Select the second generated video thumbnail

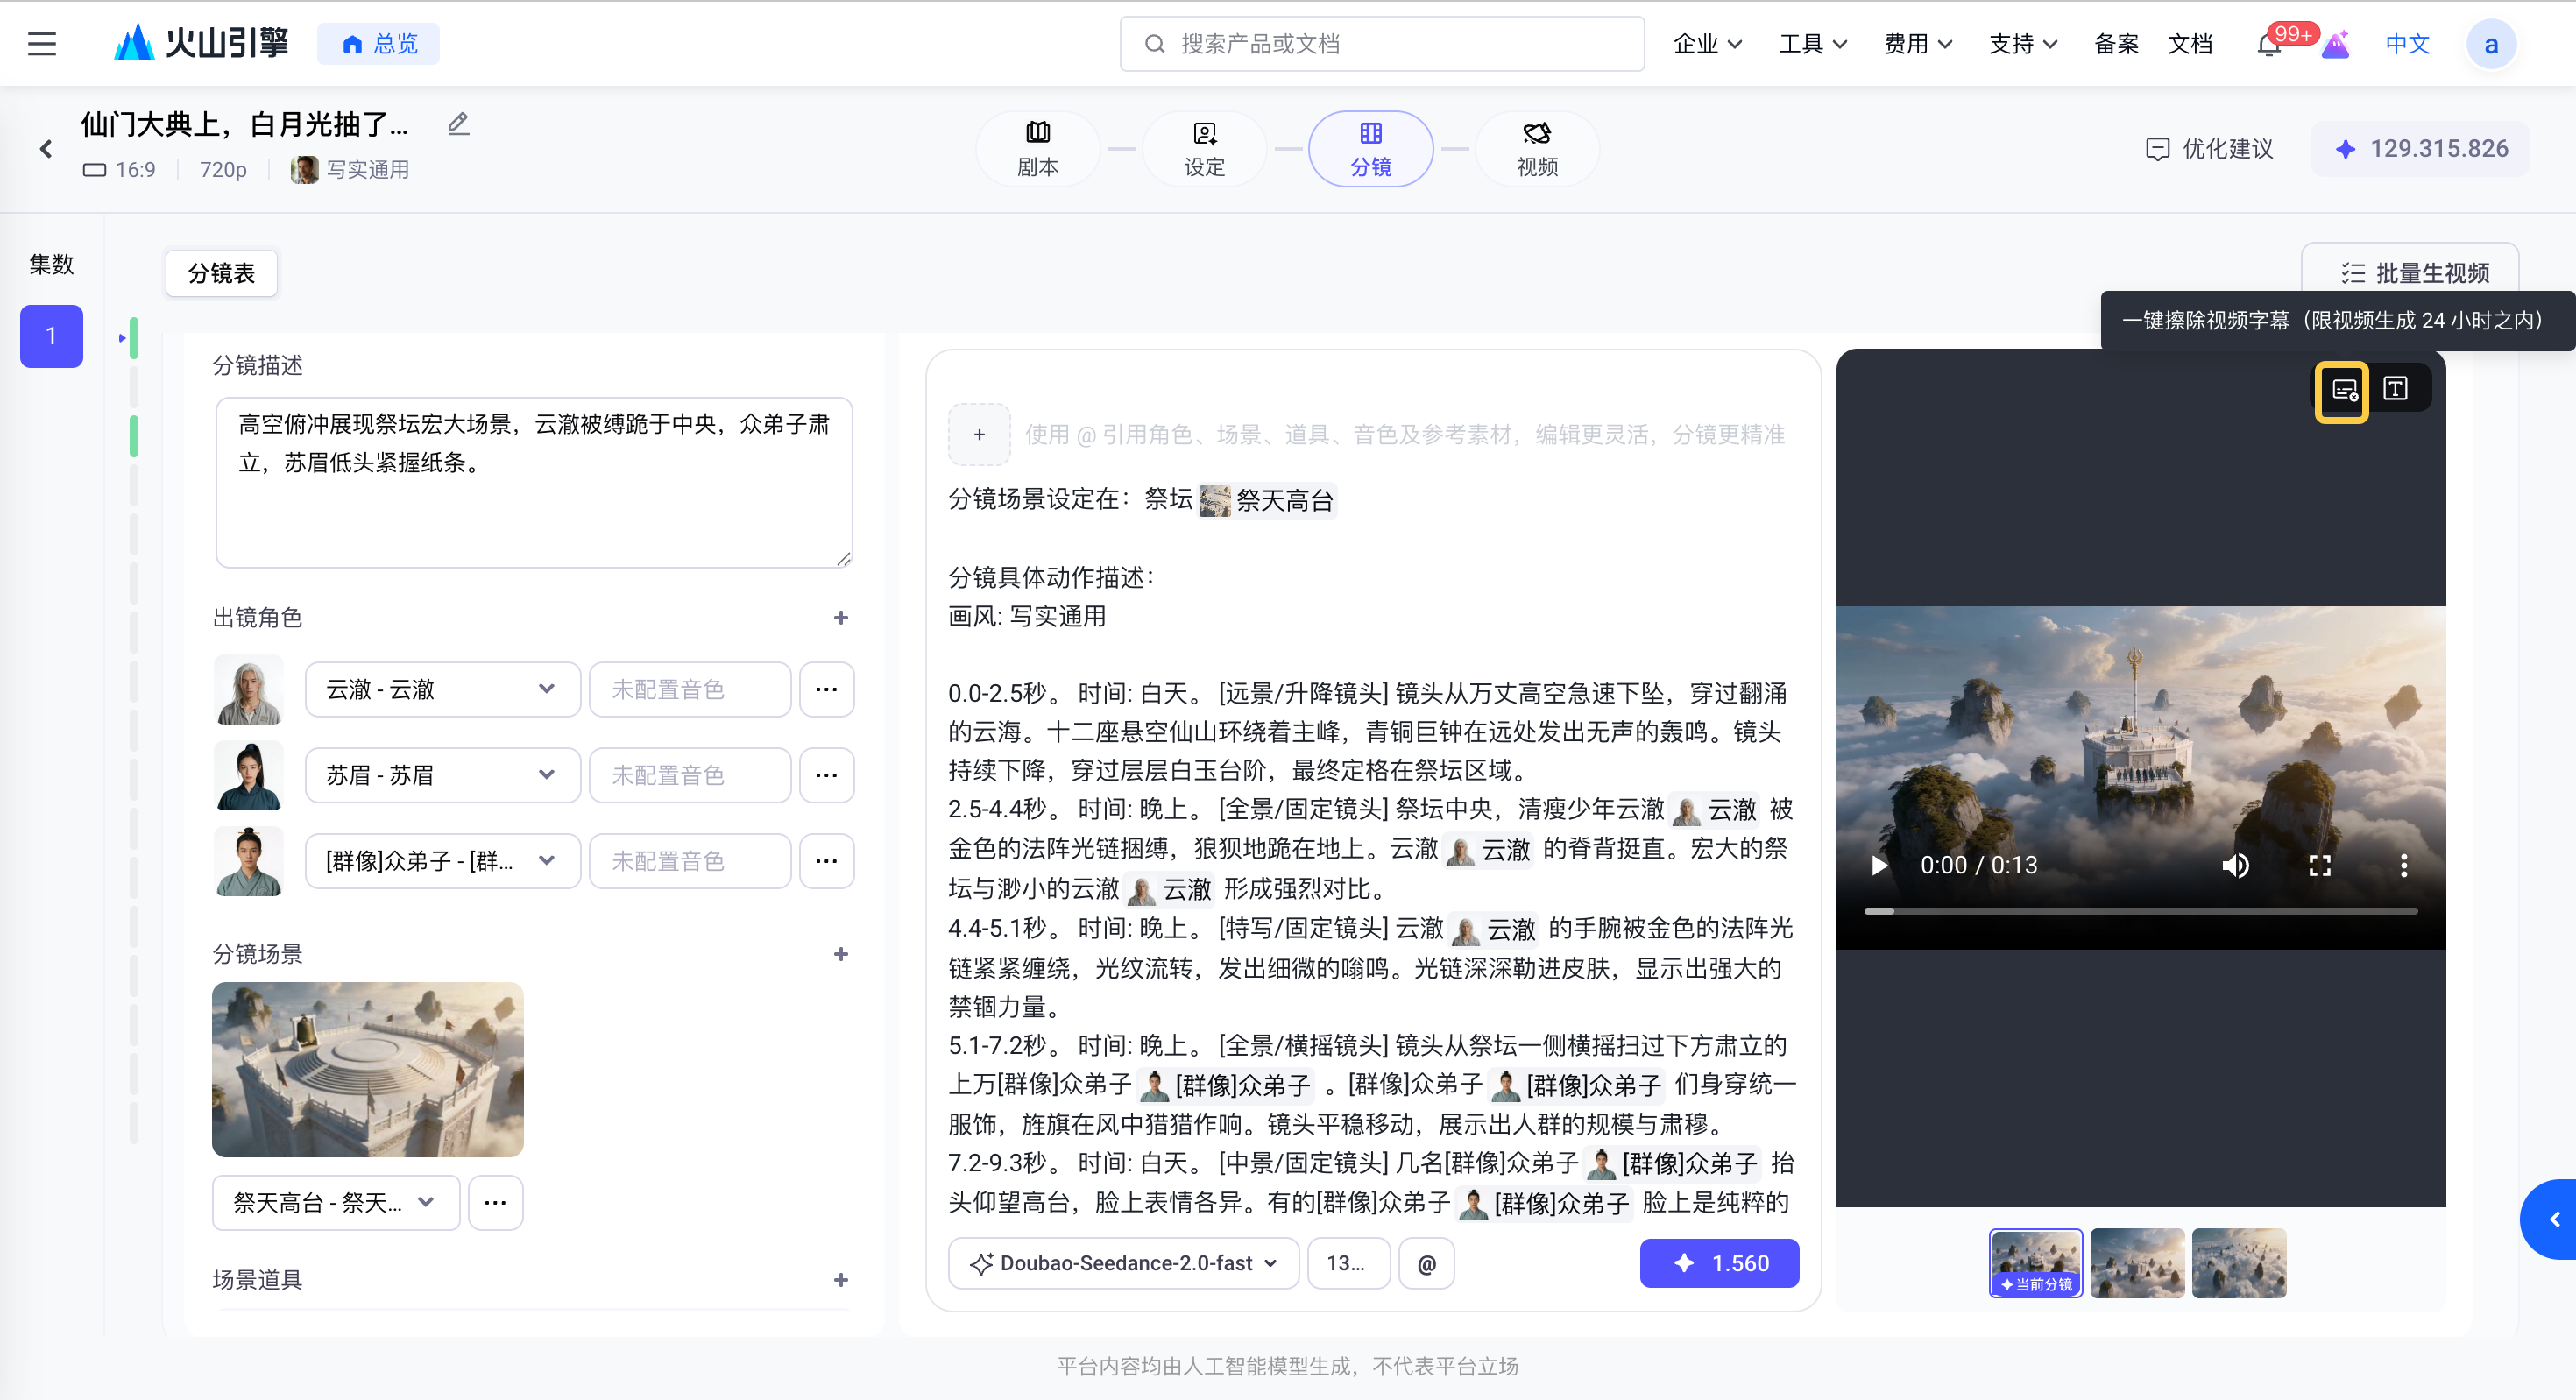(x=2137, y=1263)
